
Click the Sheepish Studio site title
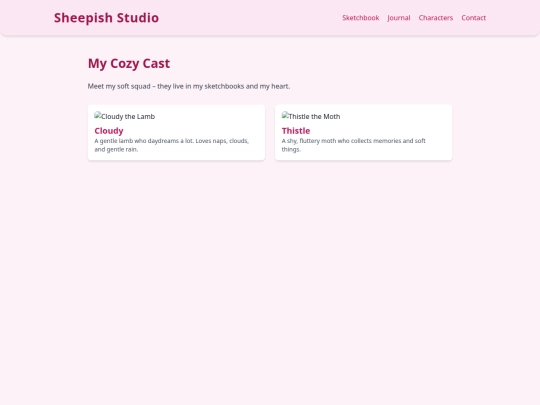pos(106,18)
